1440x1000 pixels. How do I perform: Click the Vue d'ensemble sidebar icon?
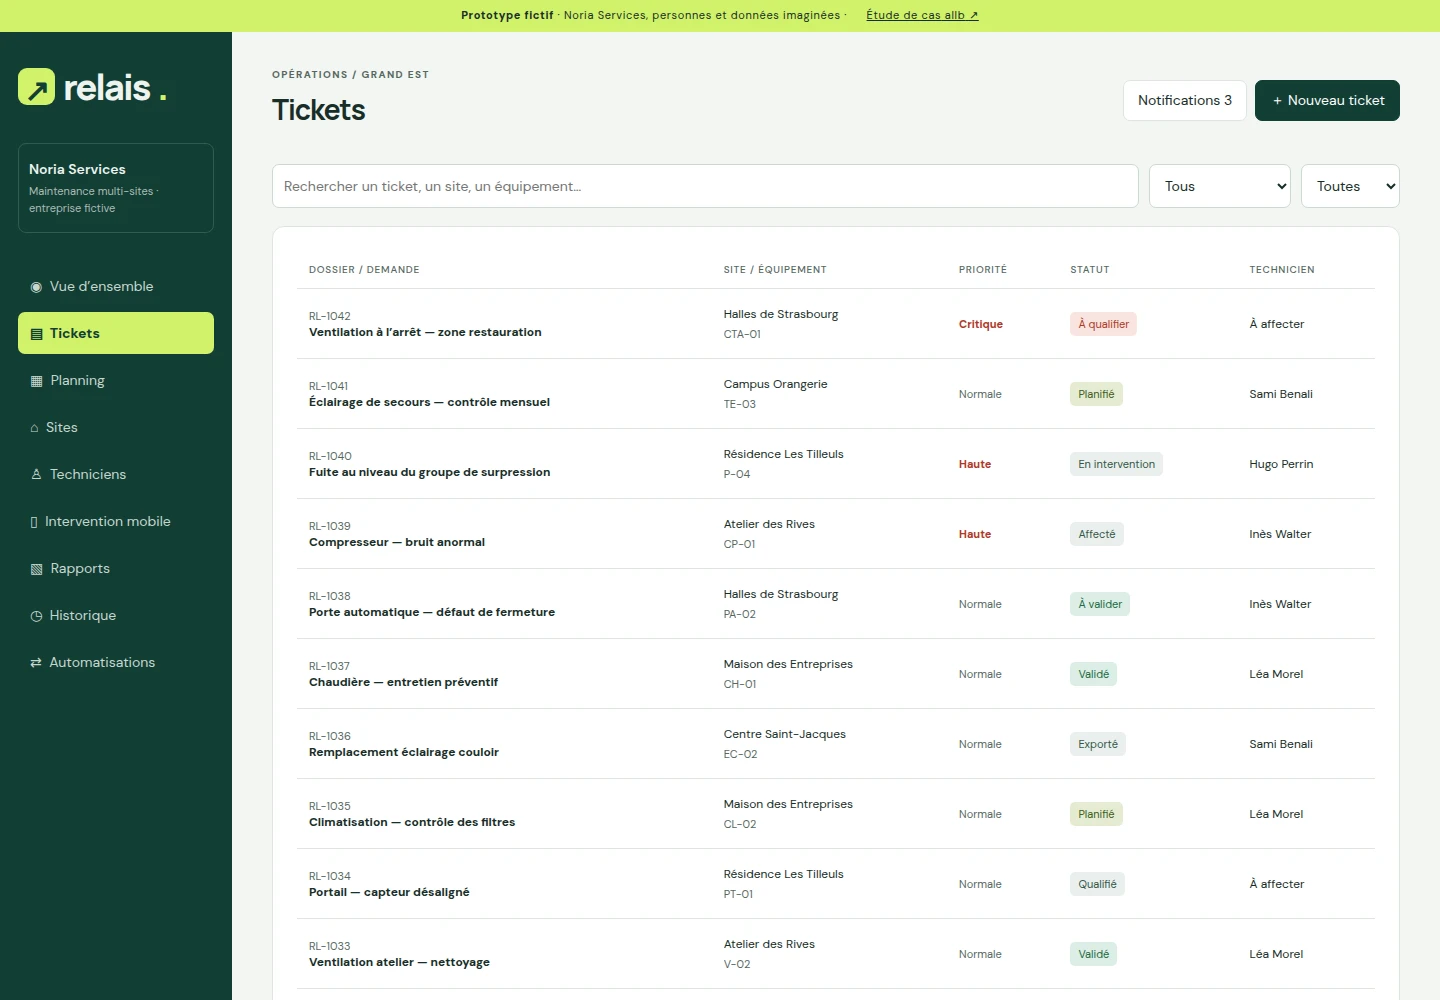(x=36, y=287)
